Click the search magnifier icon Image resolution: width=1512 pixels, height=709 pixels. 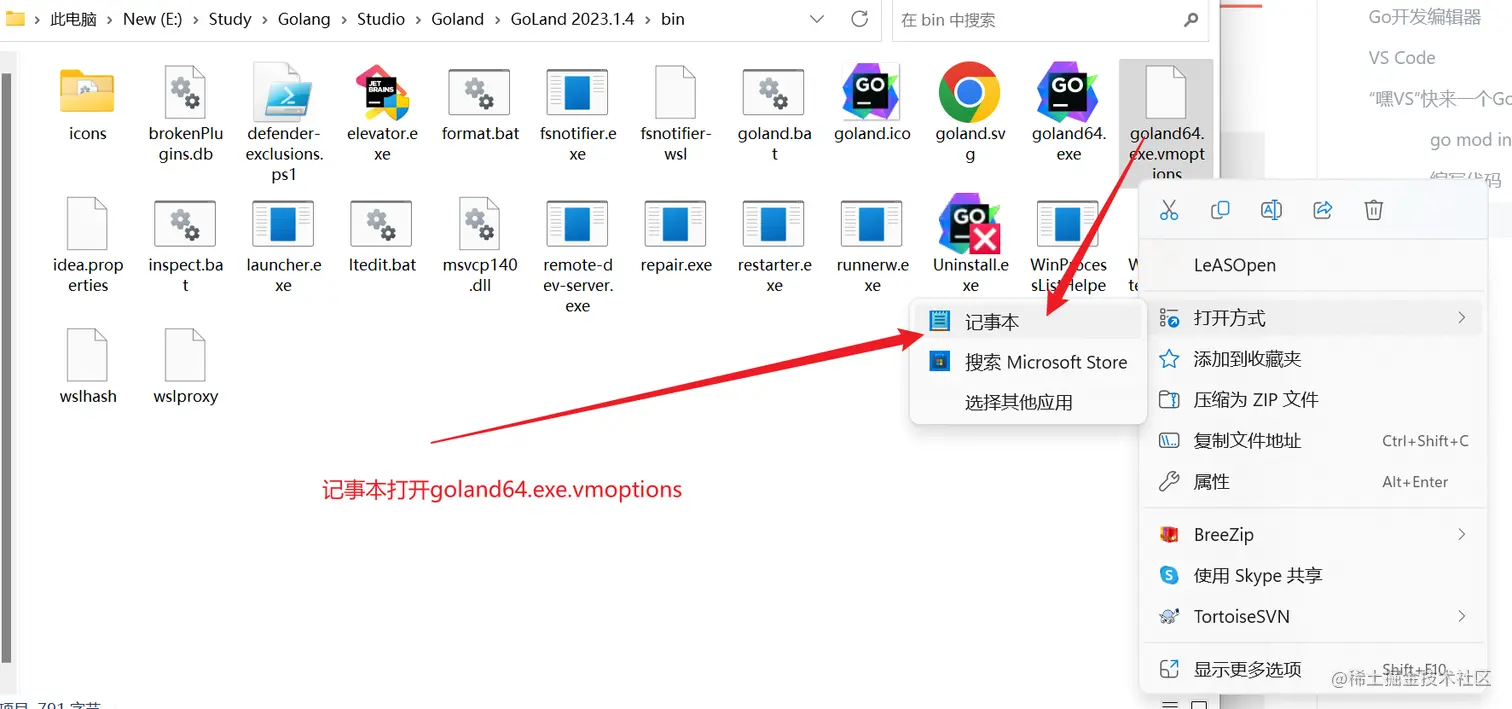tap(1190, 19)
